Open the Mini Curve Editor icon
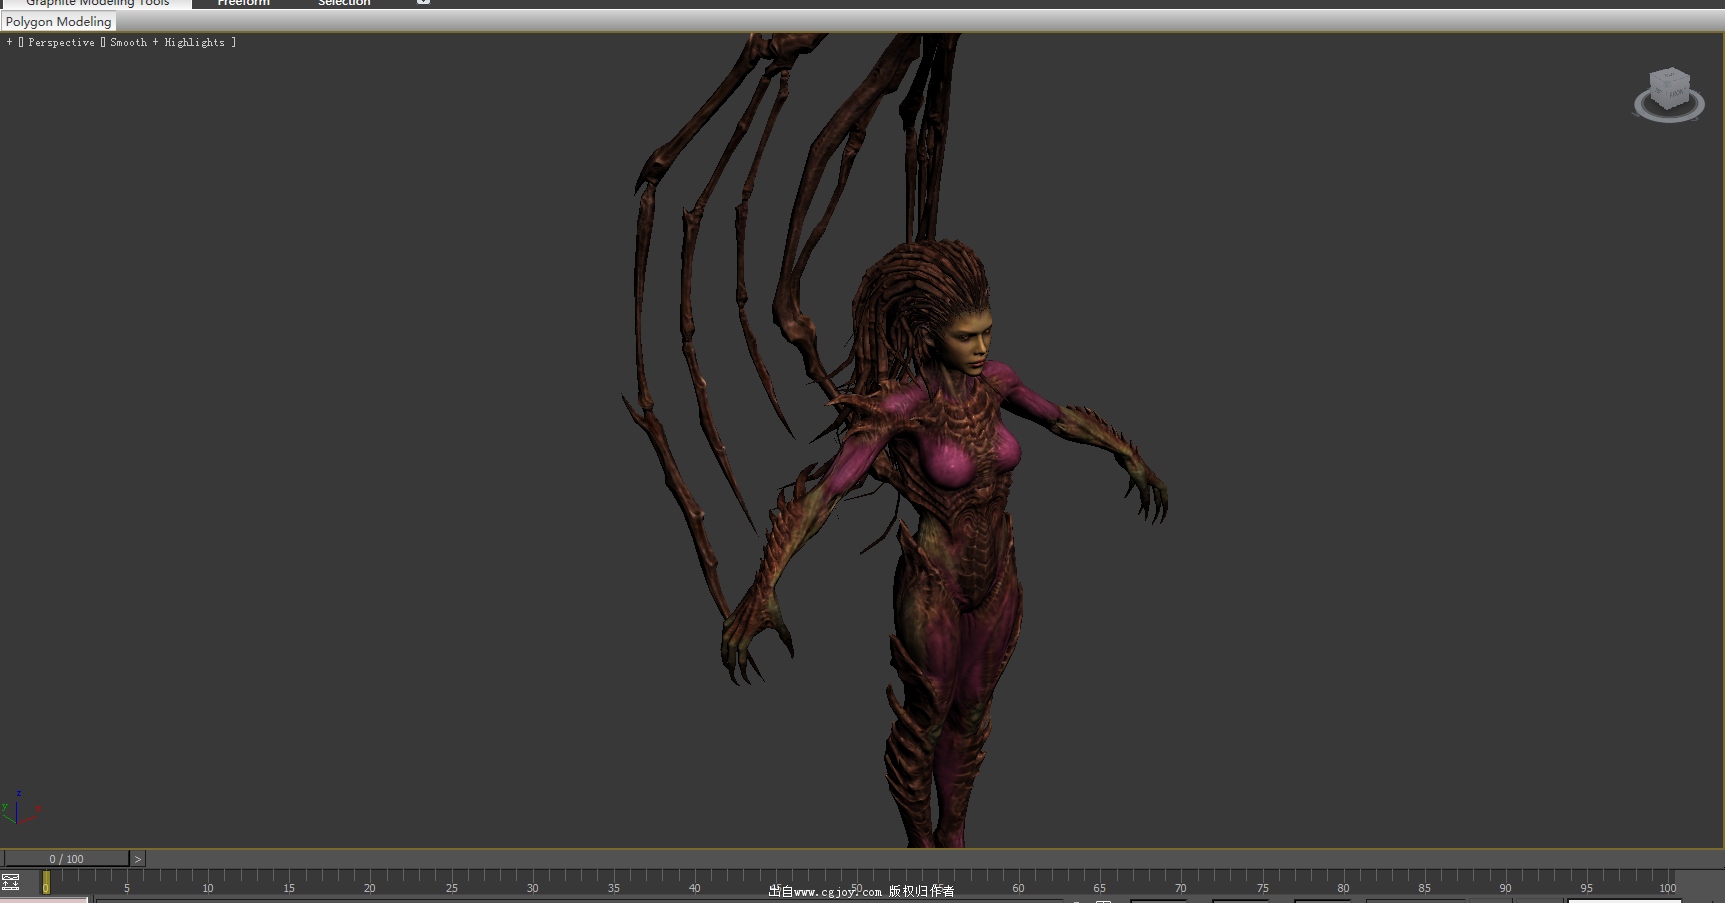The image size is (1725, 903). click(11, 882)
